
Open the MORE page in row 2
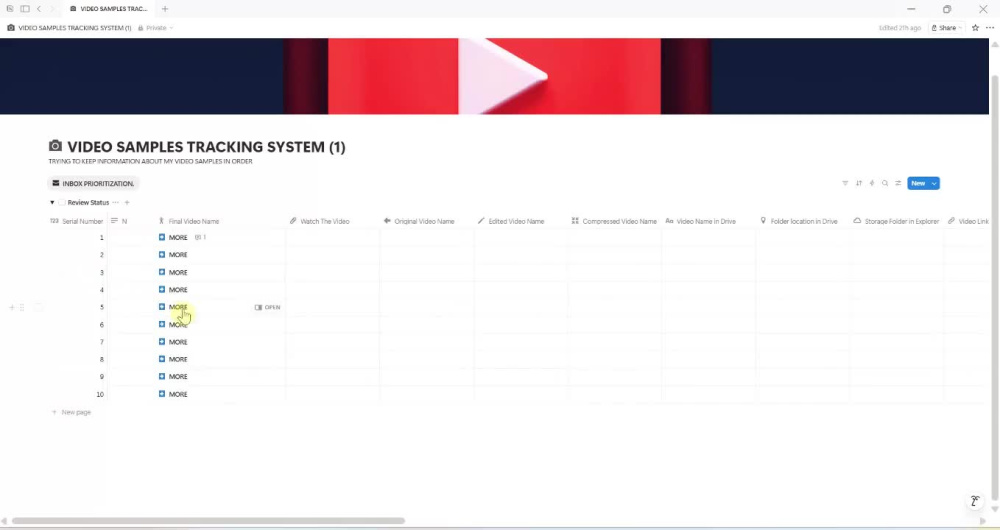178,254
